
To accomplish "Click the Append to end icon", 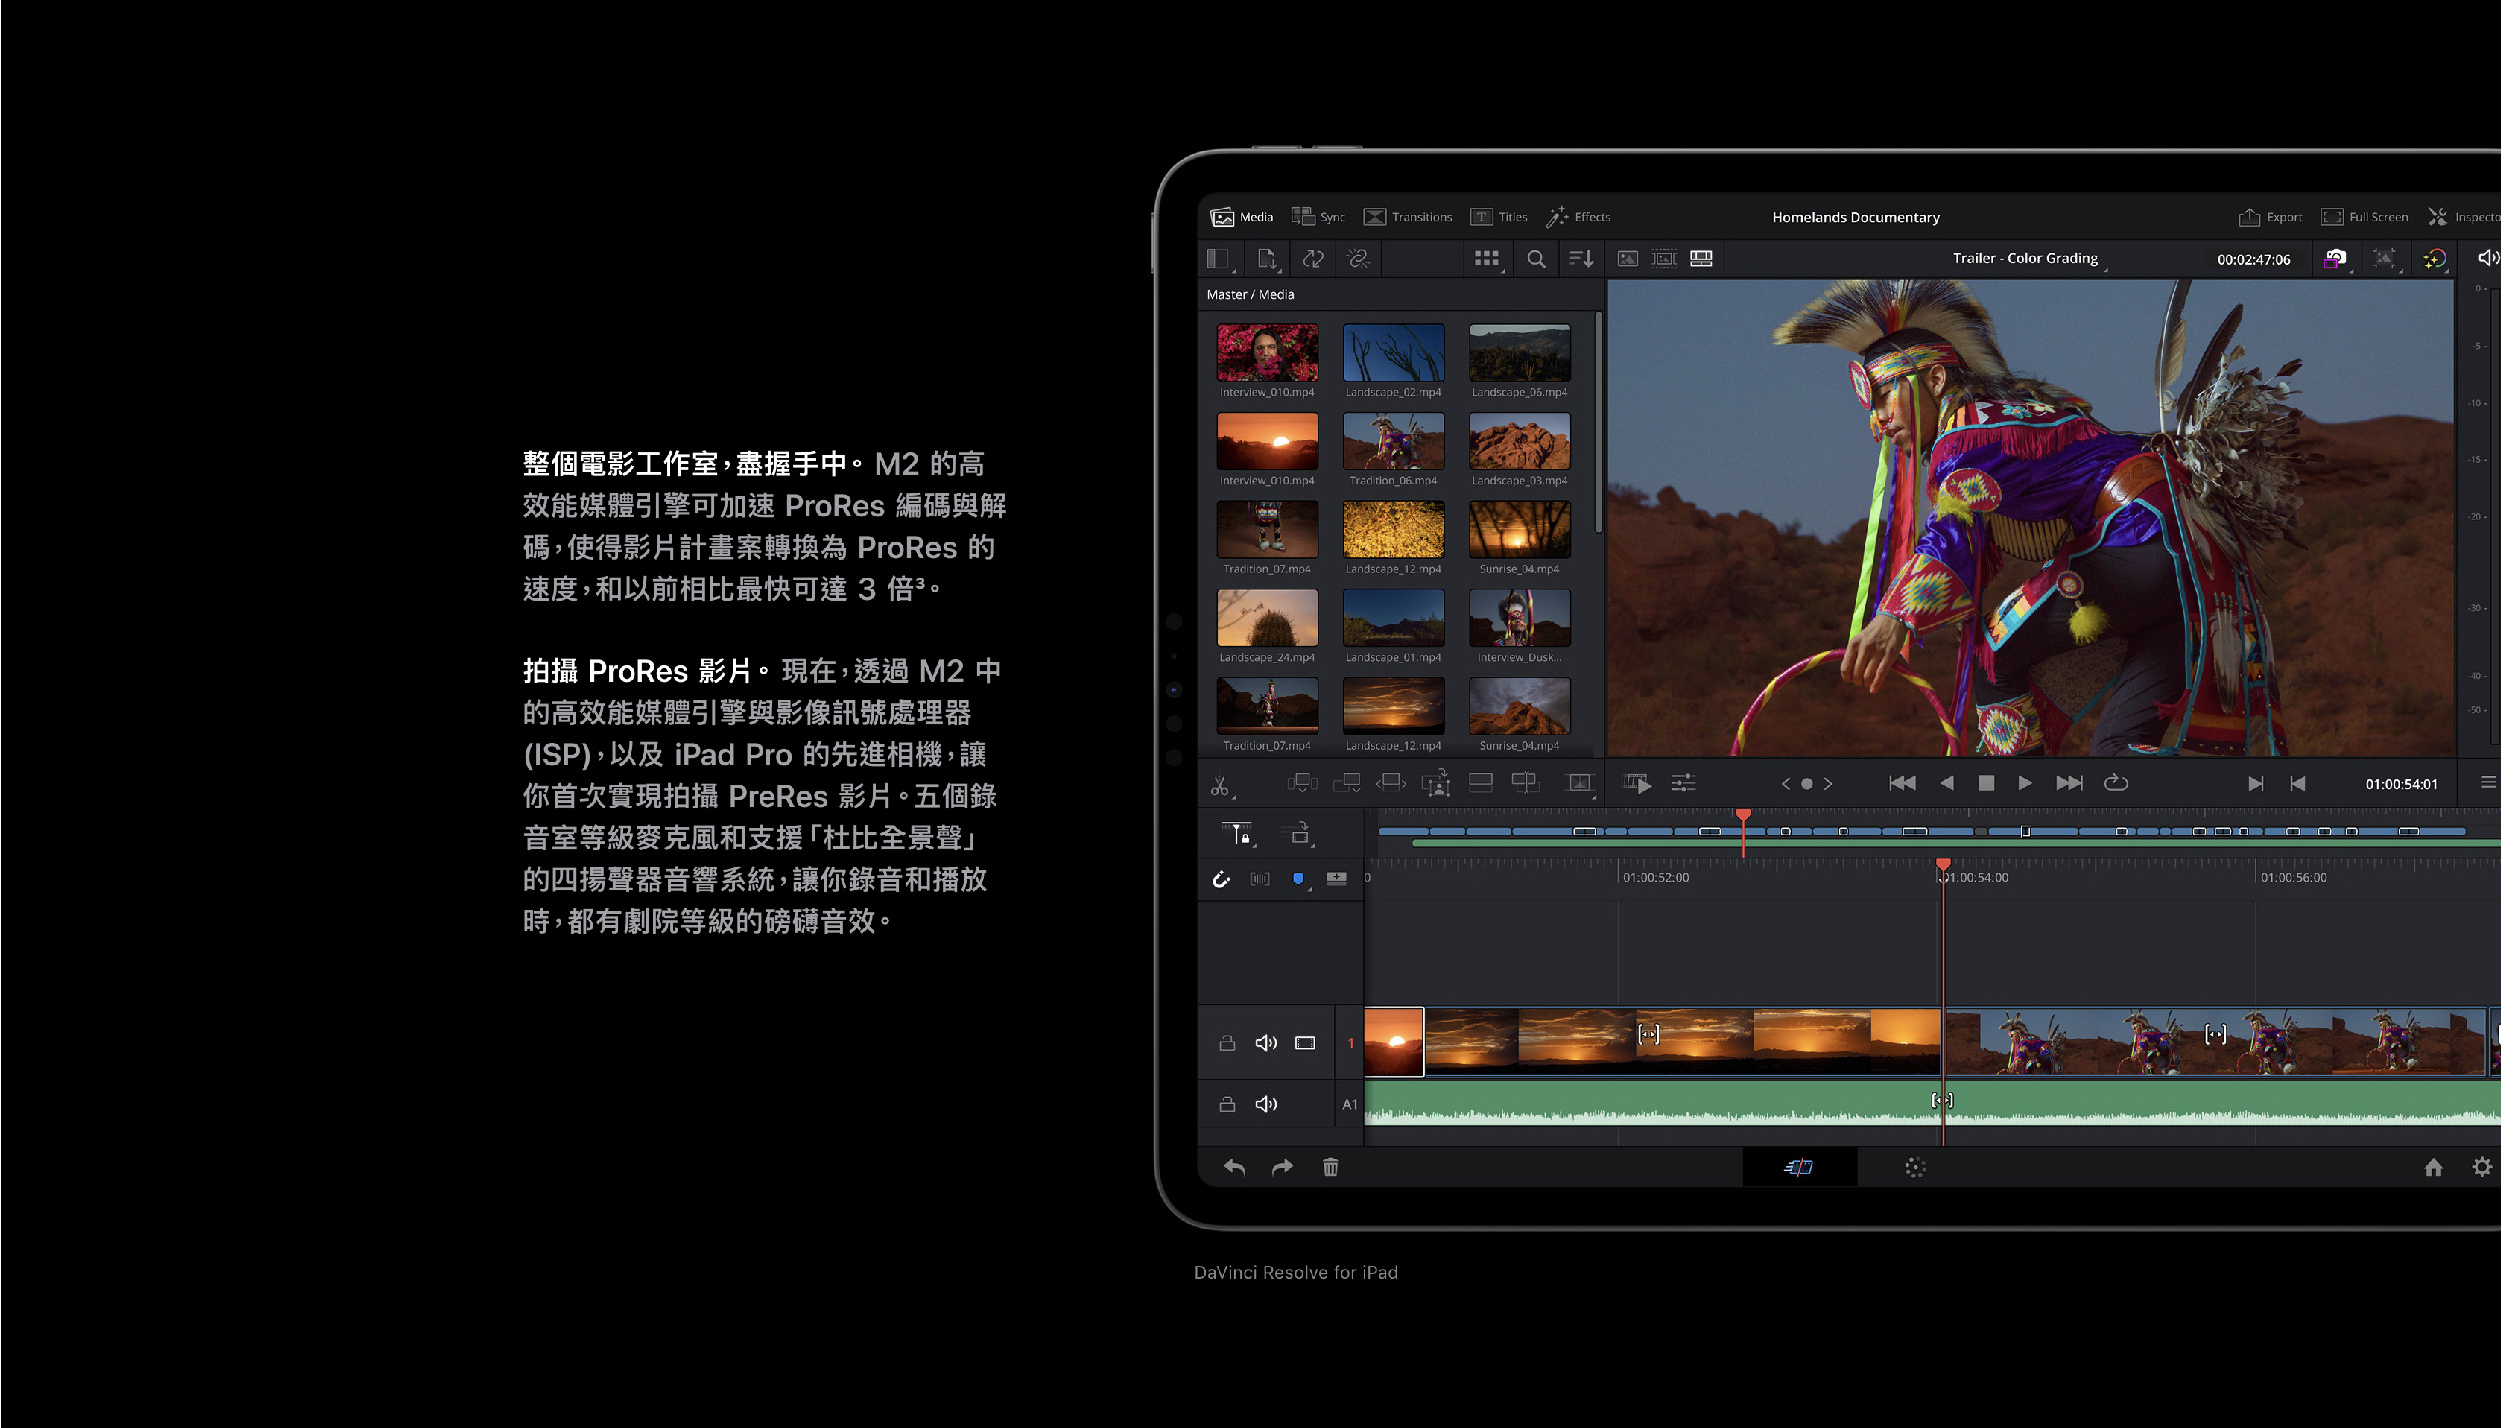I will (1346, 783).
